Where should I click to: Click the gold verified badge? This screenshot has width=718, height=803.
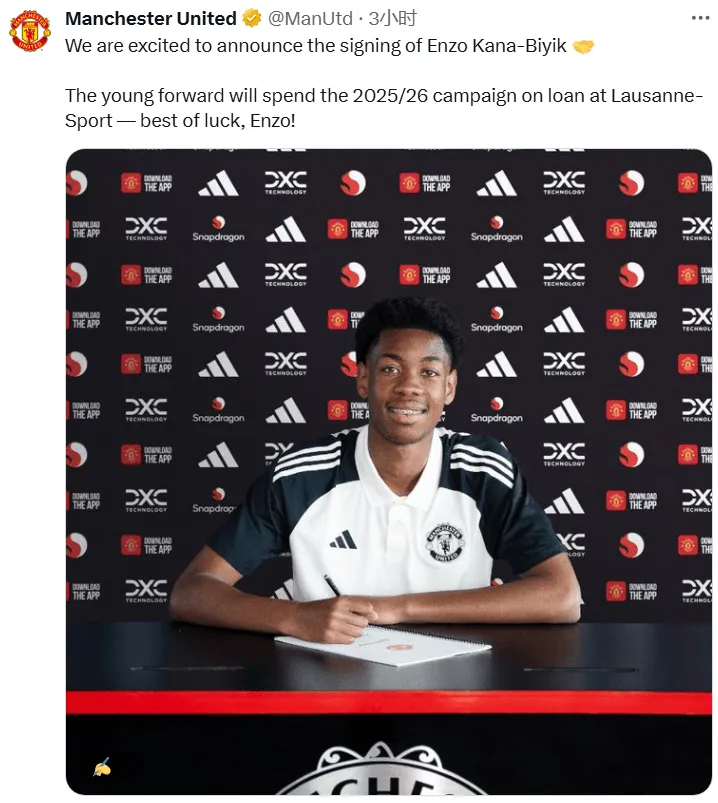click(x=251, y=18)
